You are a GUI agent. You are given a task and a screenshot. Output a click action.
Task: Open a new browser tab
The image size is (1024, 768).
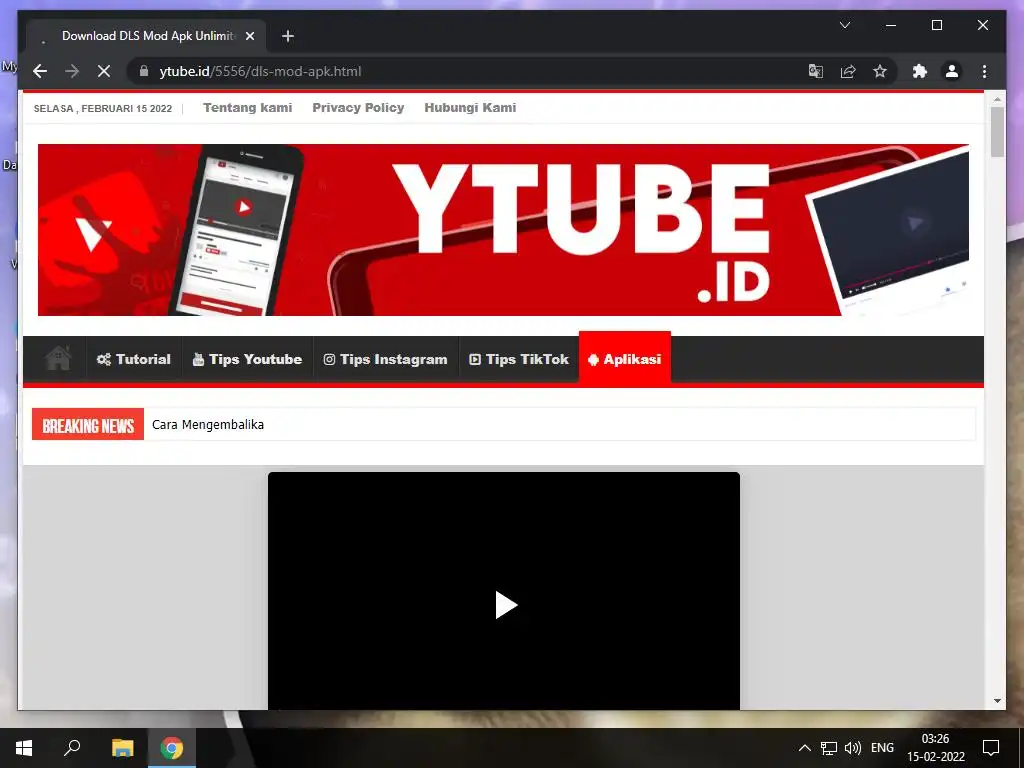[288, 36]
